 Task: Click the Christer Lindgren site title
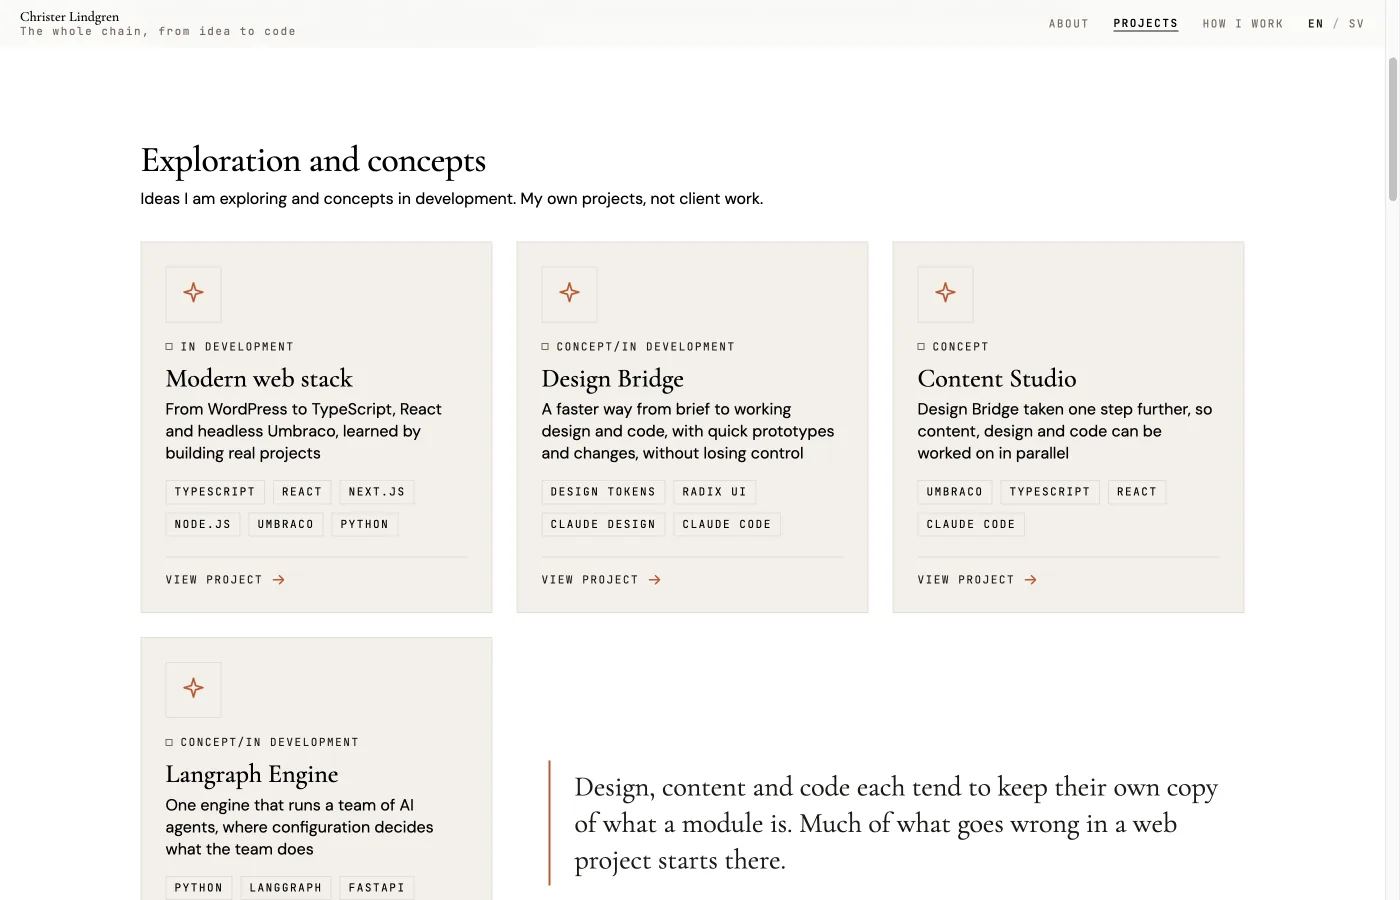(x=69, y=16)
